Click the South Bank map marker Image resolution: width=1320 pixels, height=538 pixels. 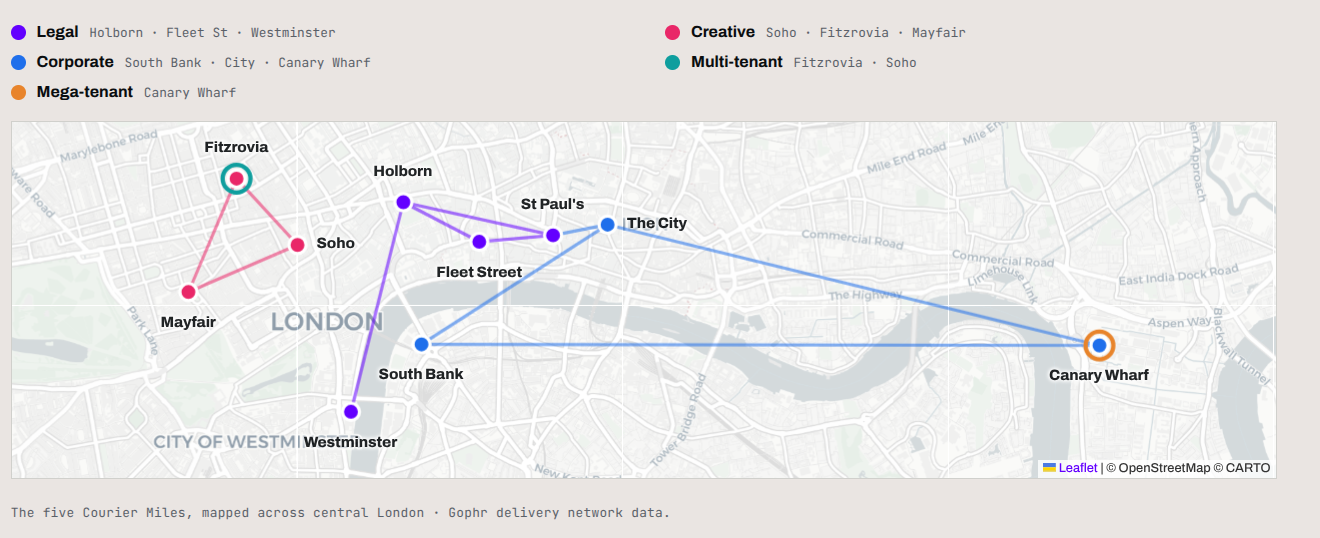pyautogui.click(x=421, y=344)
